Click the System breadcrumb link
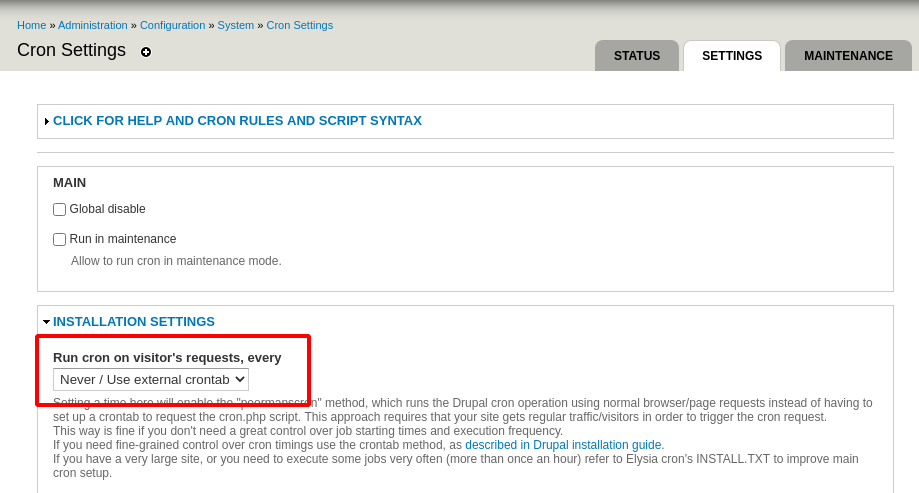 pos(236,25)
